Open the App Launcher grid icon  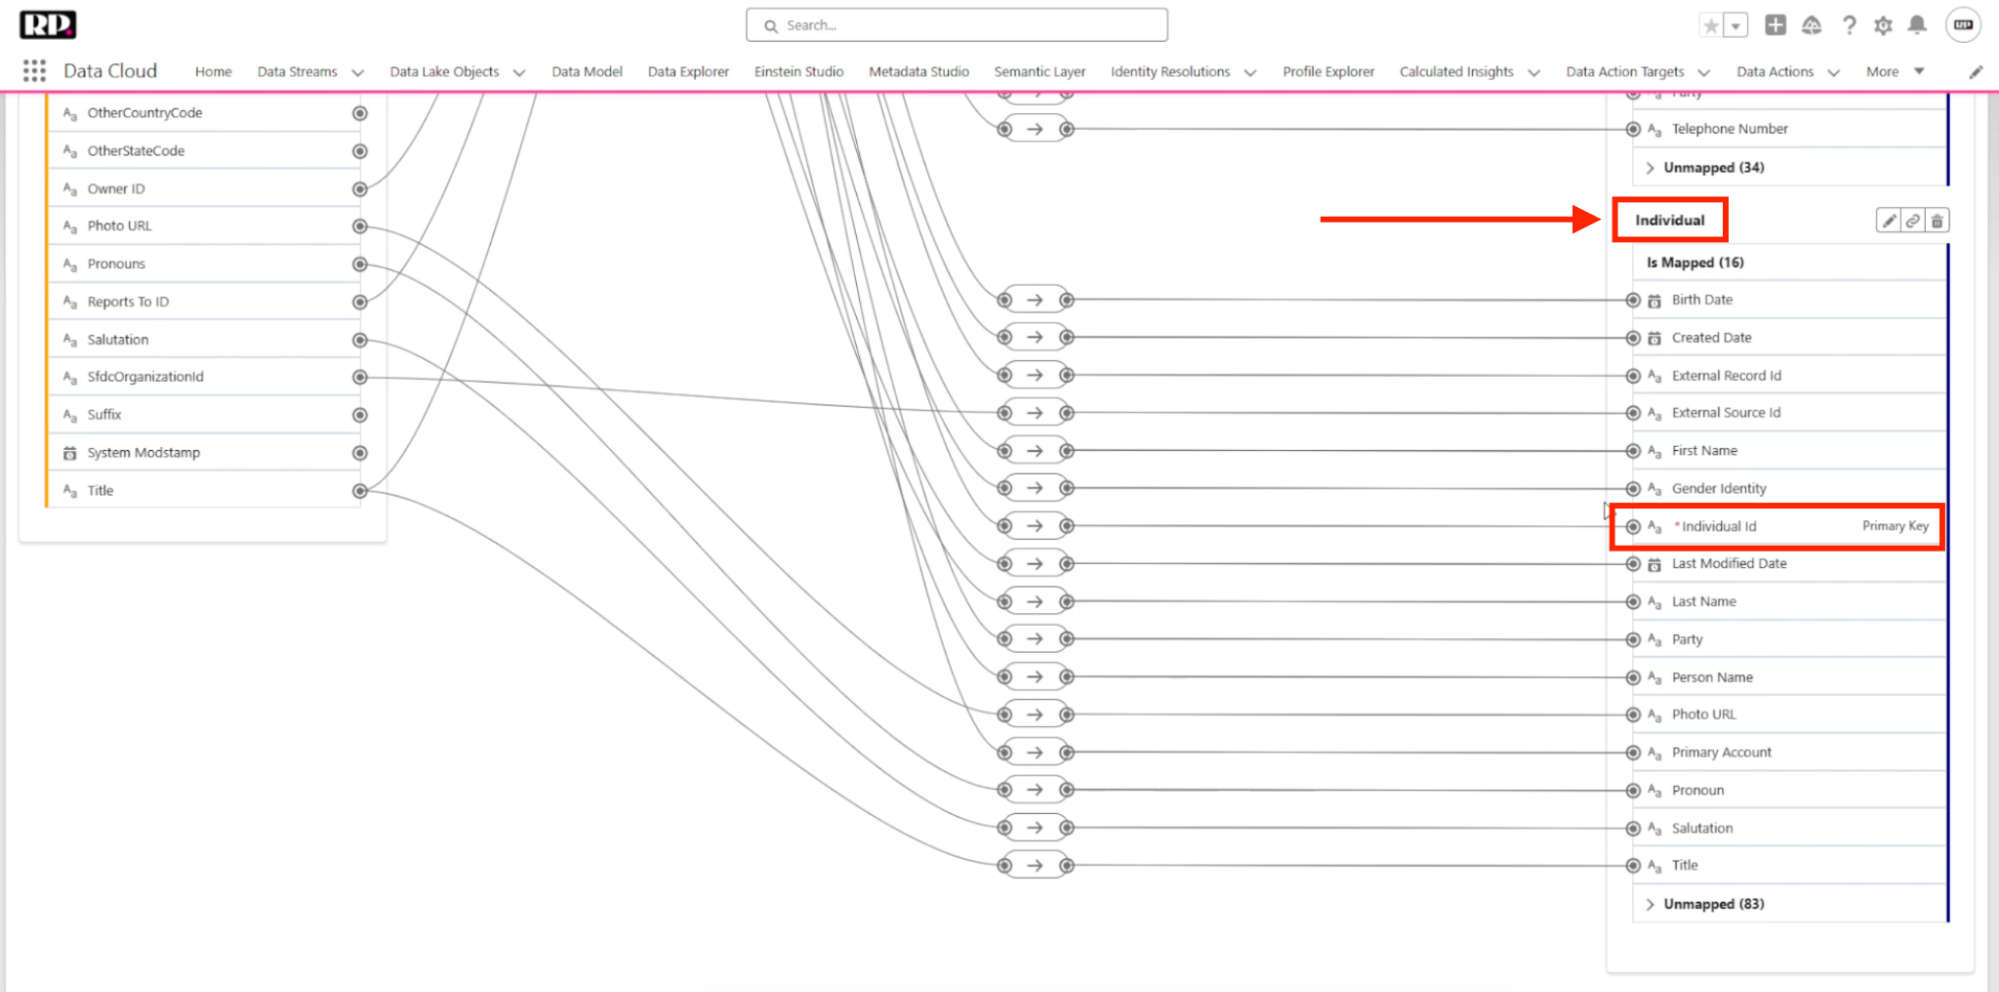[x=34, y=71]
